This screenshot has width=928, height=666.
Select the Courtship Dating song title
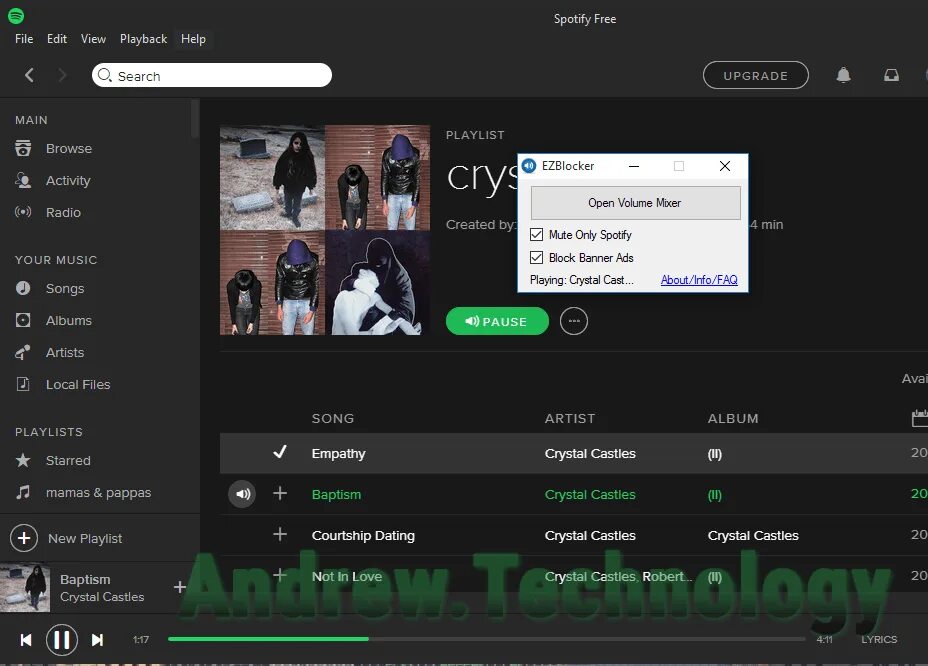point(363,536)
